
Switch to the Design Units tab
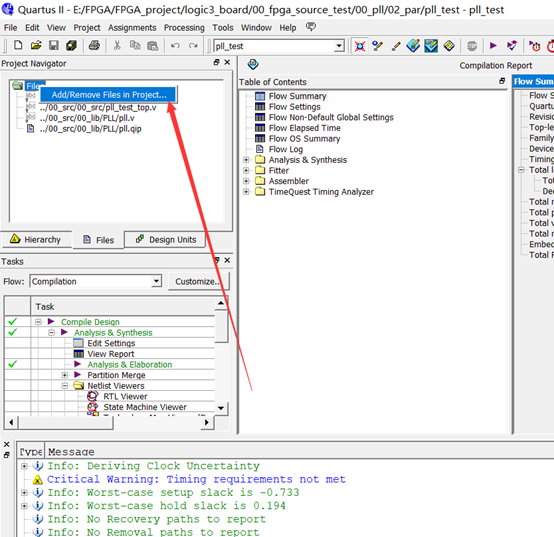pyautogui.click(x=166, y=240)
